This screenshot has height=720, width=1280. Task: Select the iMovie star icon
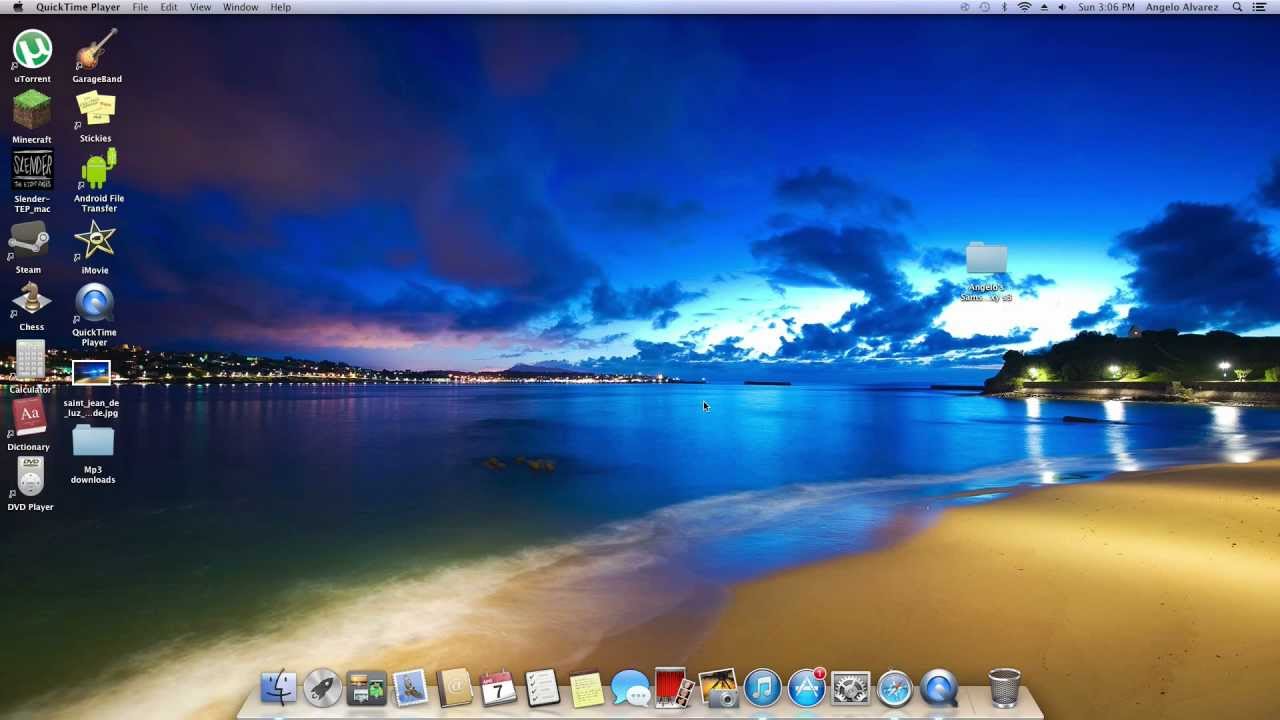click(95, 241)
